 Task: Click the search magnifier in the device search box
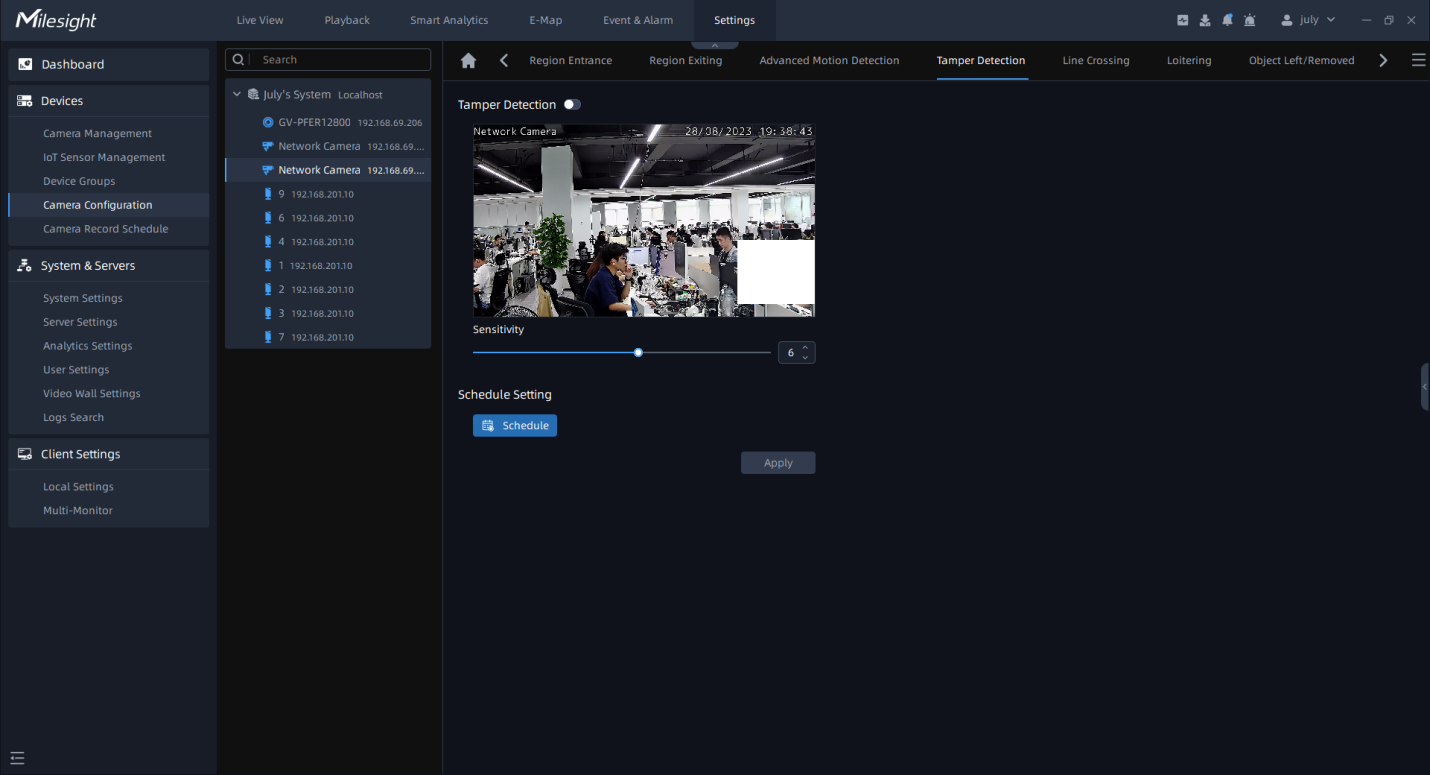click(x=237, y=59)
